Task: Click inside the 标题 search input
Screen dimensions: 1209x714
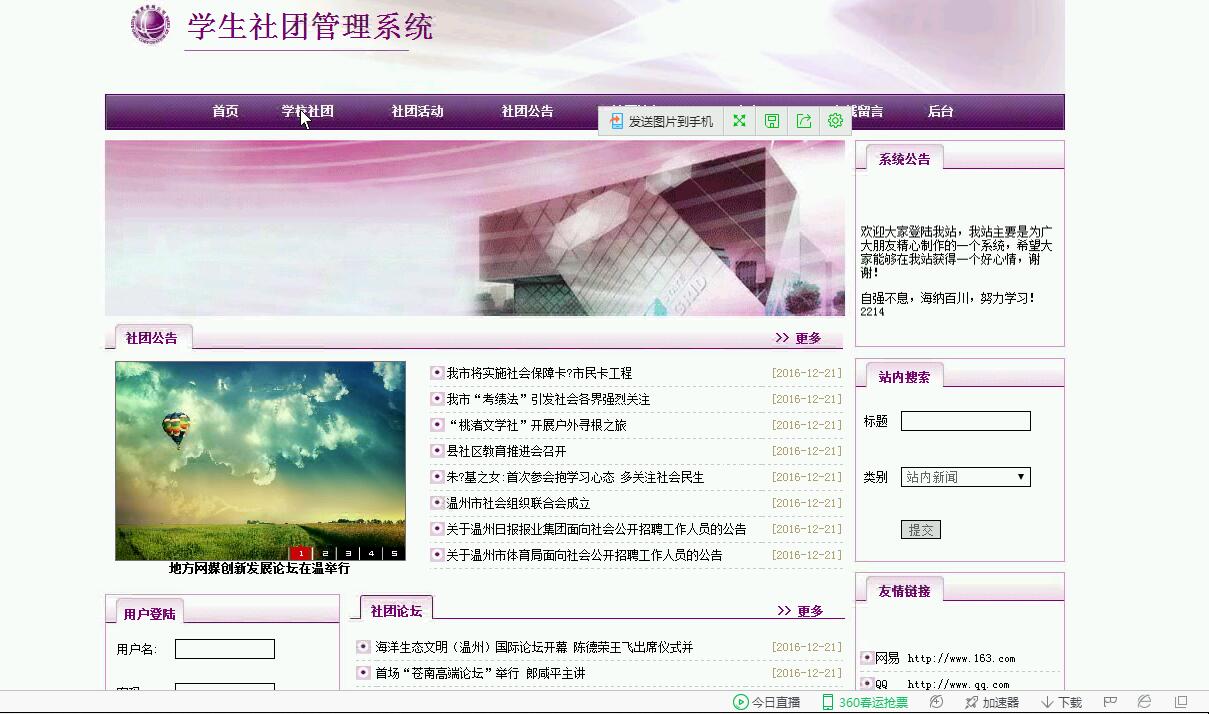Action: point(966,421)
